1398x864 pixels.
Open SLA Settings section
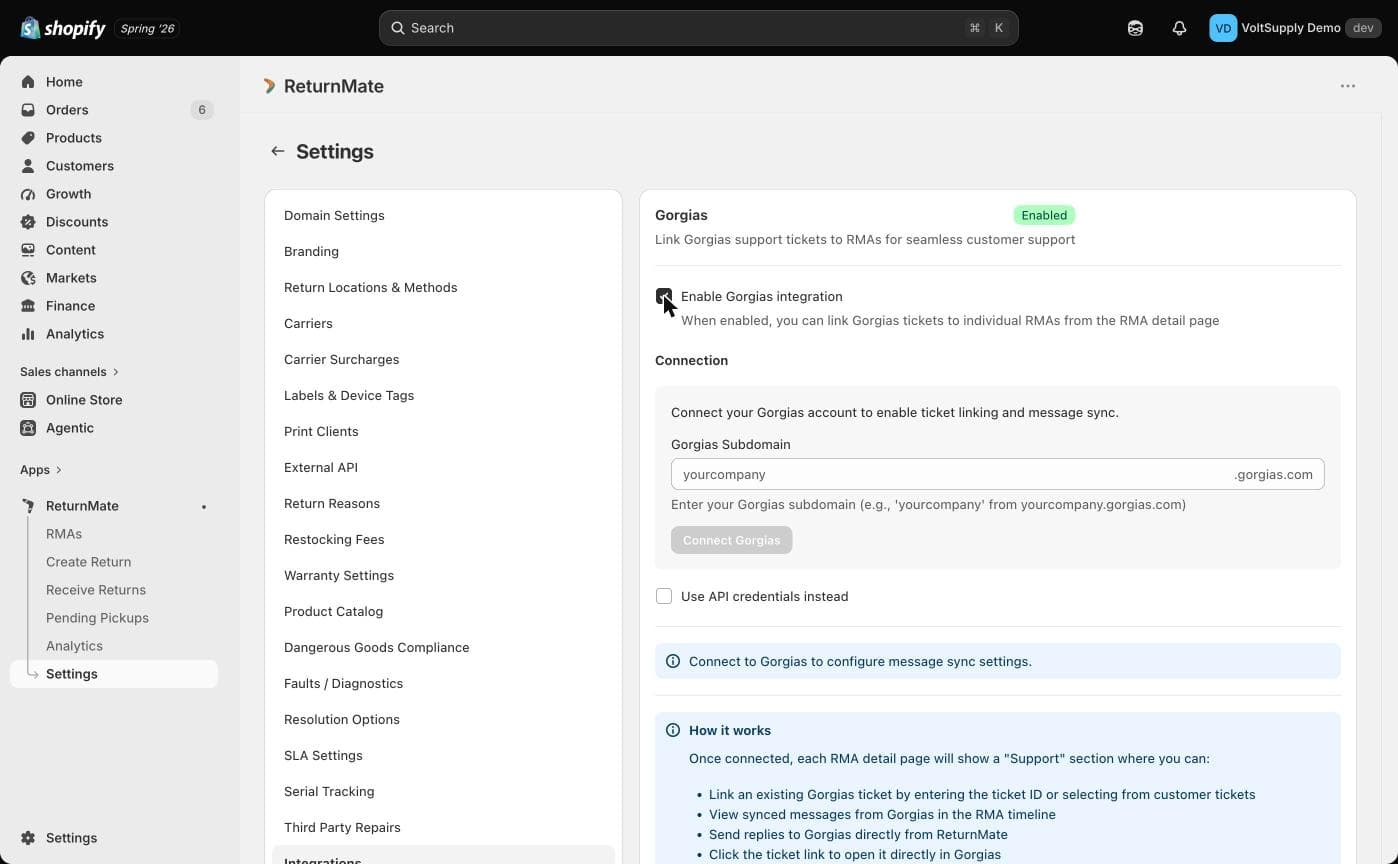tap(323, 755)
